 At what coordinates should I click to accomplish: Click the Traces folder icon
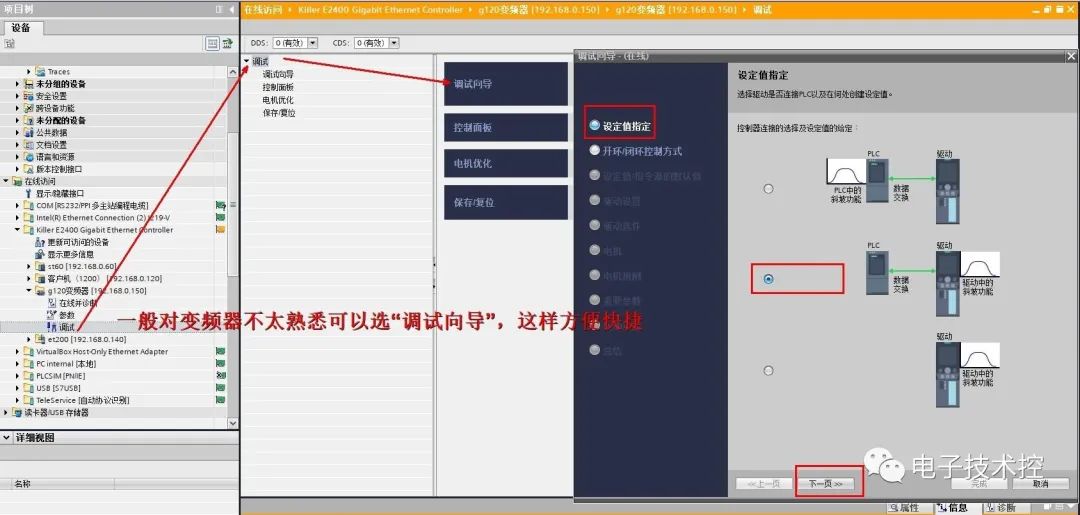[40, 72]
